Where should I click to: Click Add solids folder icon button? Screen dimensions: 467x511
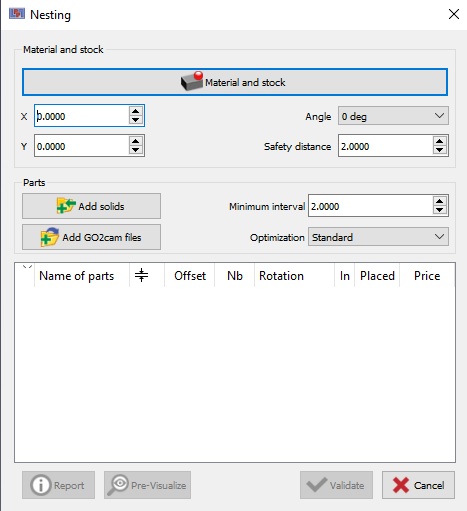click(x=91, y=206)
